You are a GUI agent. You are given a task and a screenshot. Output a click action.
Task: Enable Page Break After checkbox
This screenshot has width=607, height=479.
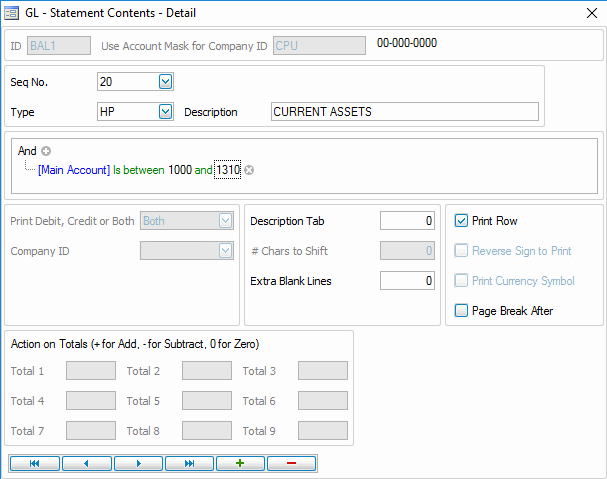point(461,311)
